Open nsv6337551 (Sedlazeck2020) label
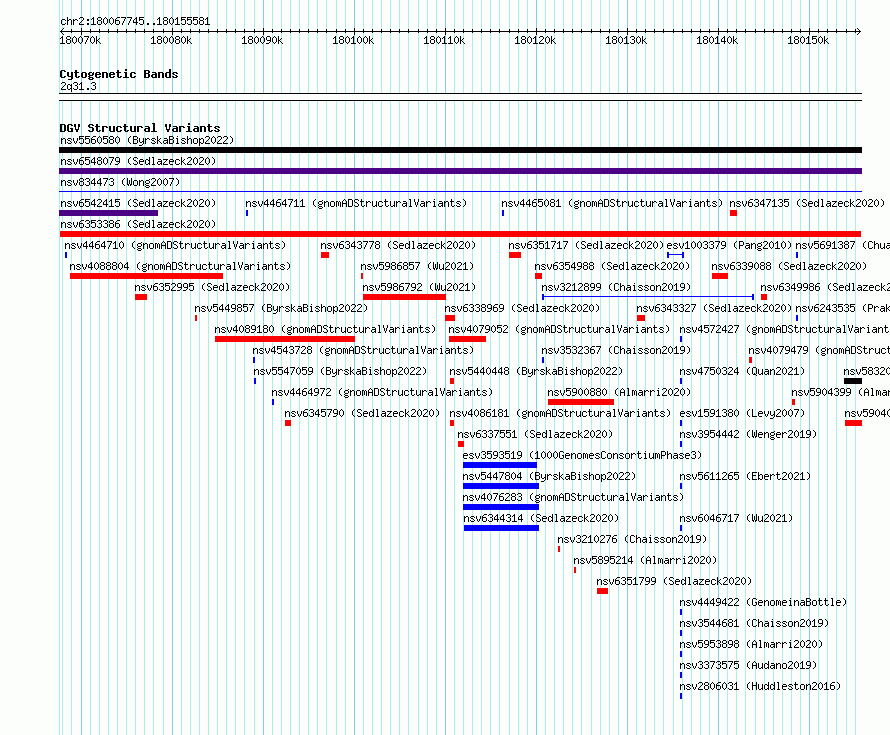Screen dimensions: 890x735 click(x=535, y=434)
